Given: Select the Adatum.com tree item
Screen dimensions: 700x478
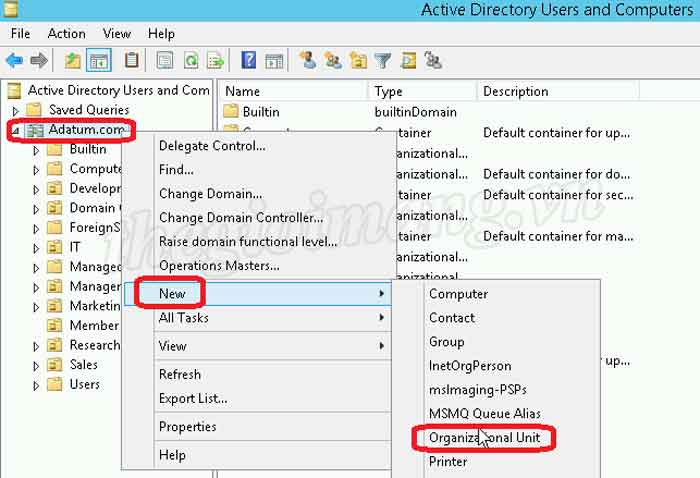Looking at the screenshot, I should [x=86, y=130].
